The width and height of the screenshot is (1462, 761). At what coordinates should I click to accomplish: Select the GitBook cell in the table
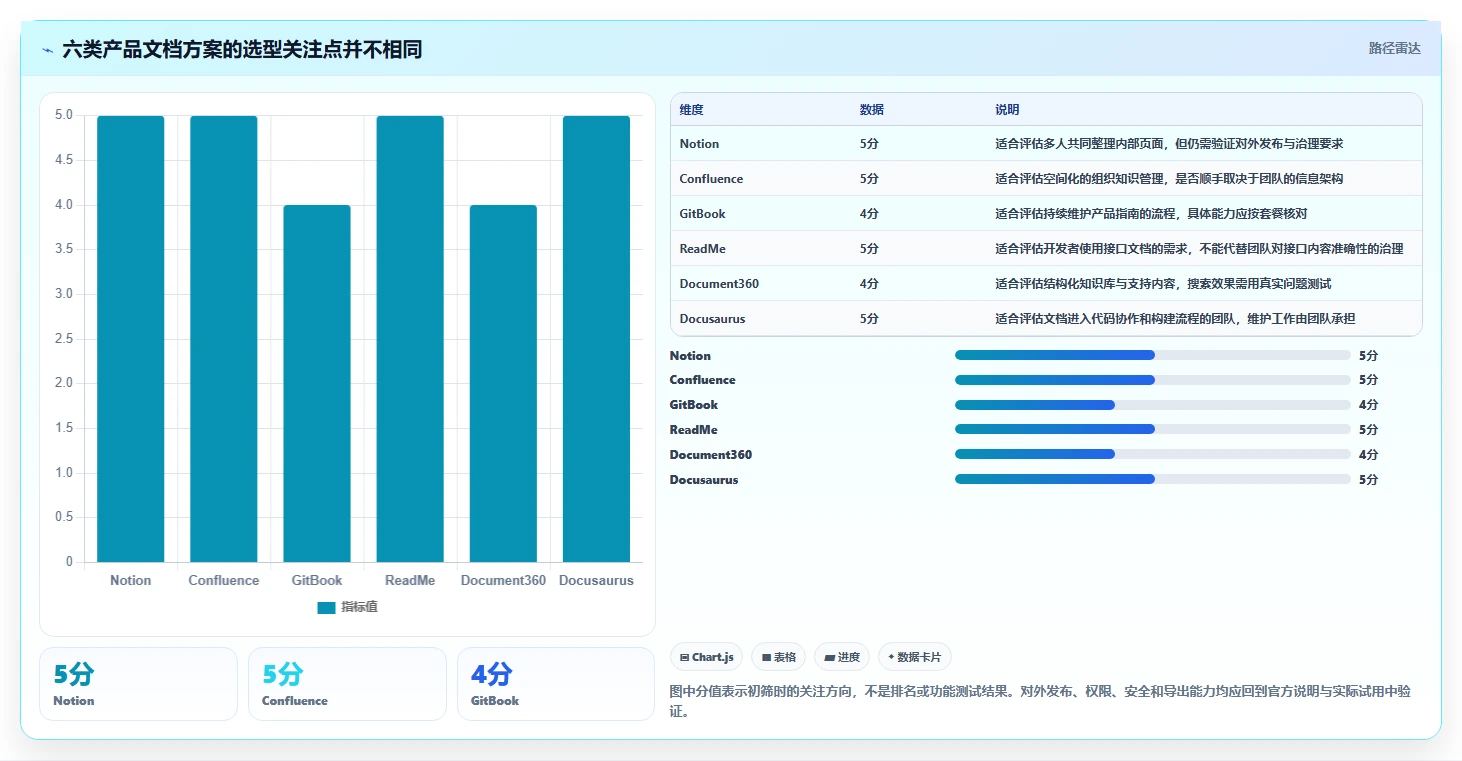702,214
